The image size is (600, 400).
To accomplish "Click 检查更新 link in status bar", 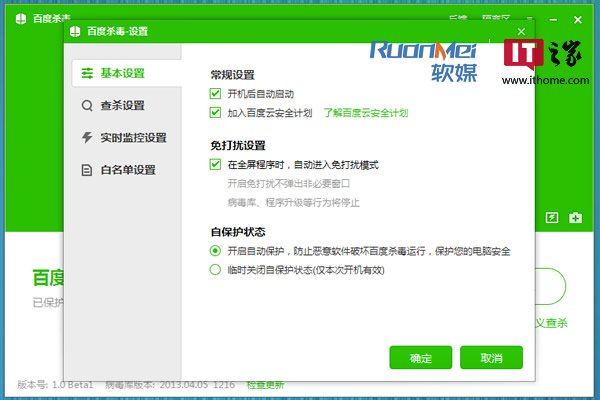I will (x=265, y=385).
